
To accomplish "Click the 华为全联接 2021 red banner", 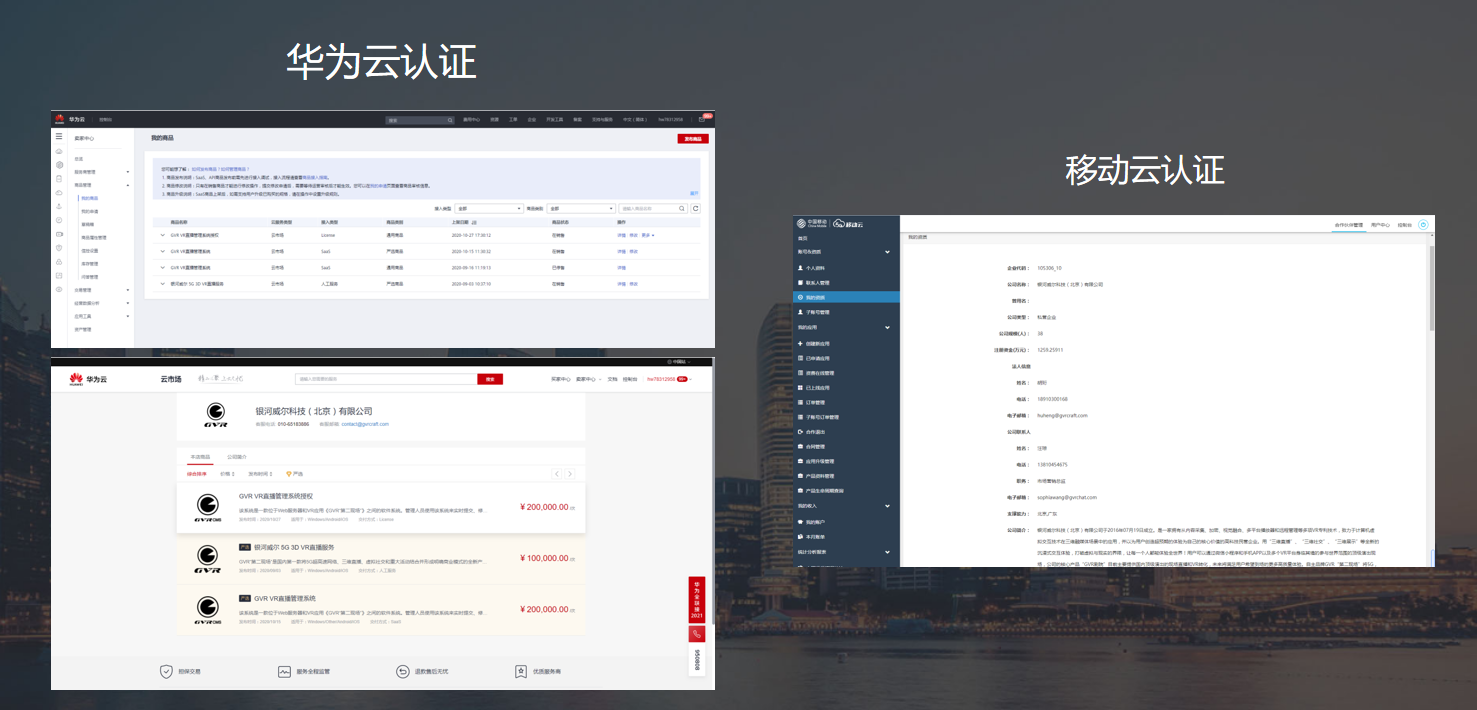I will tap(697, 599).
